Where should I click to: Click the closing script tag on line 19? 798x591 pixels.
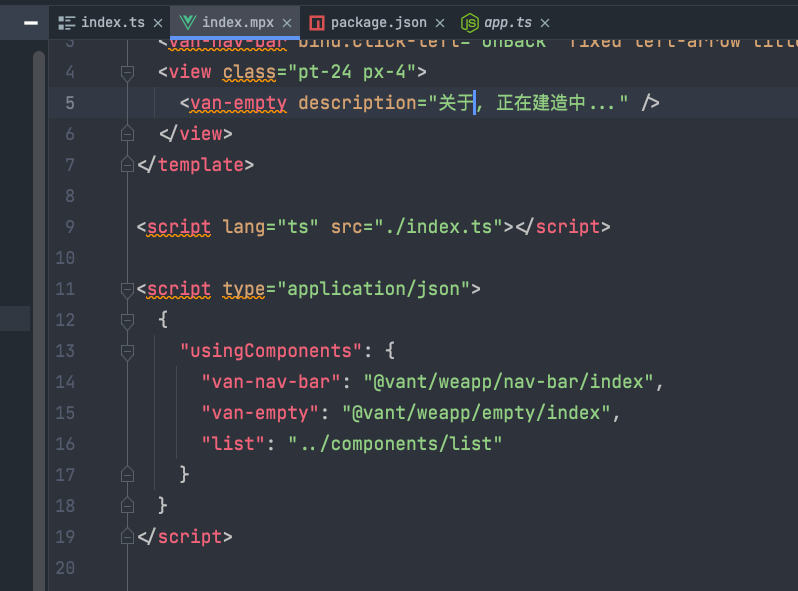(185, 537)
